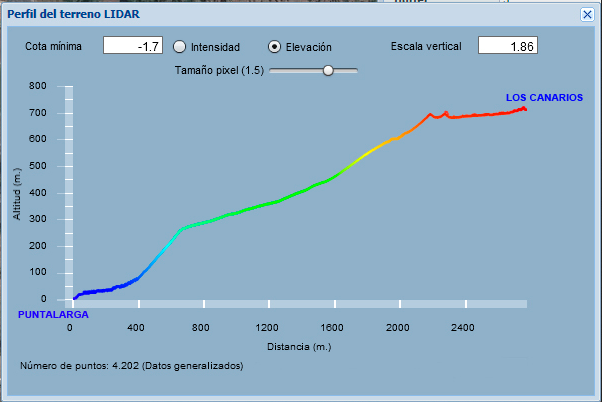Screen dimensions: 602x402
Task: Click the Perfil del terreno LIDAR title
Action: [x=74, y=15]
